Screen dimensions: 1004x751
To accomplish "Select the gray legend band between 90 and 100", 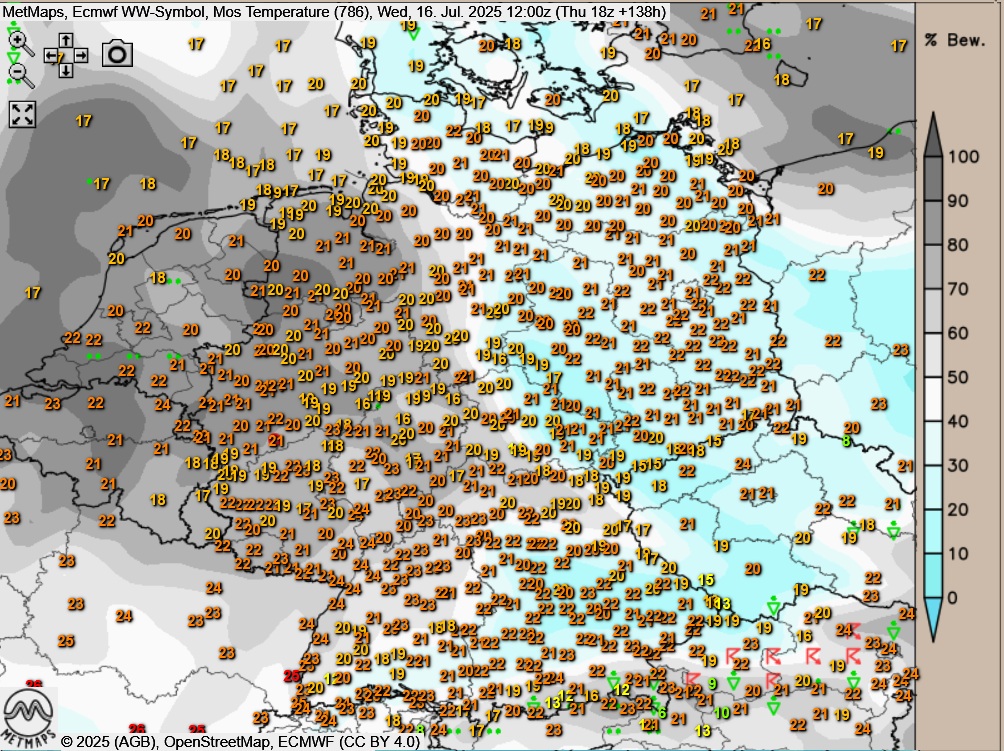I will click(x=931, y=178).
